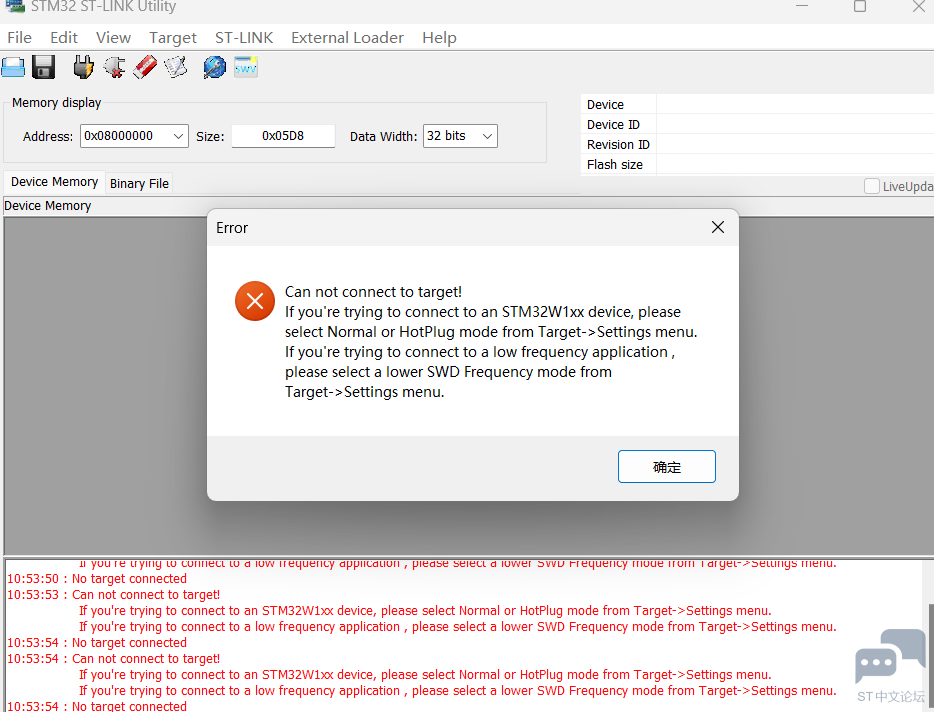Click the '10:53:54 : Can not connect to target!' log line
Screen dimensions: 934x712
114,658
